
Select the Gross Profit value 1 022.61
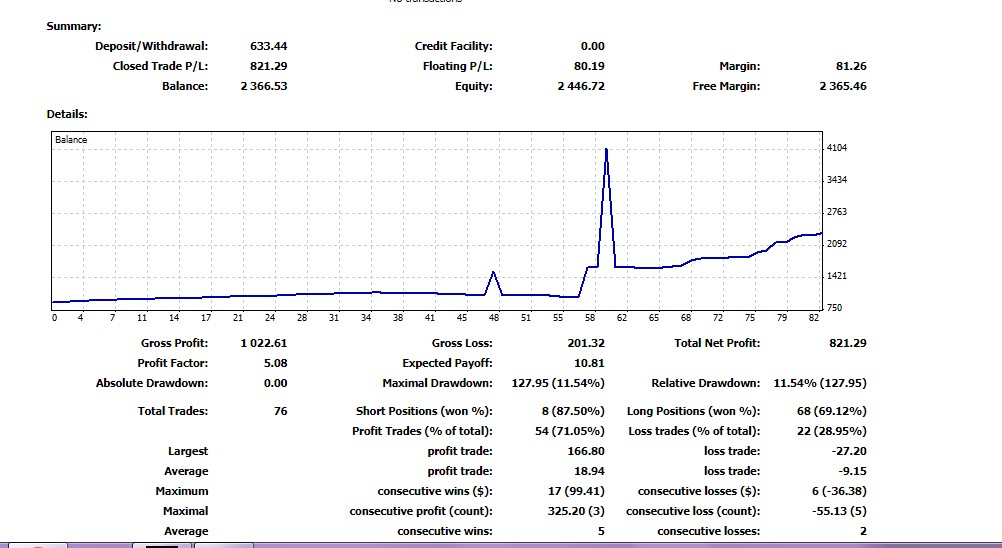(x=264, y=343)
